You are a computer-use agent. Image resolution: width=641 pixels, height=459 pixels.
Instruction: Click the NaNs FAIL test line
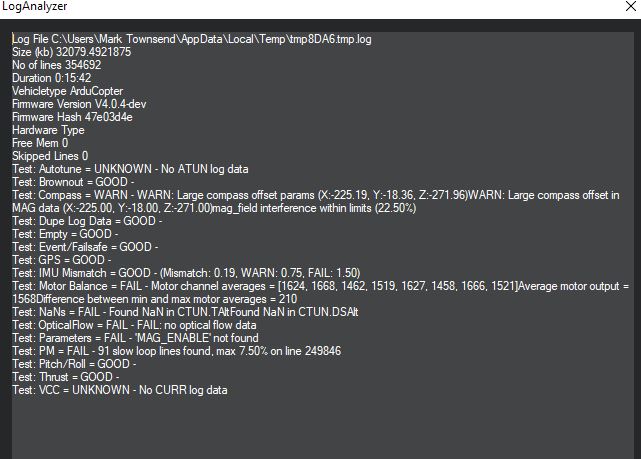pyautogui.click(x=185, y=312)
